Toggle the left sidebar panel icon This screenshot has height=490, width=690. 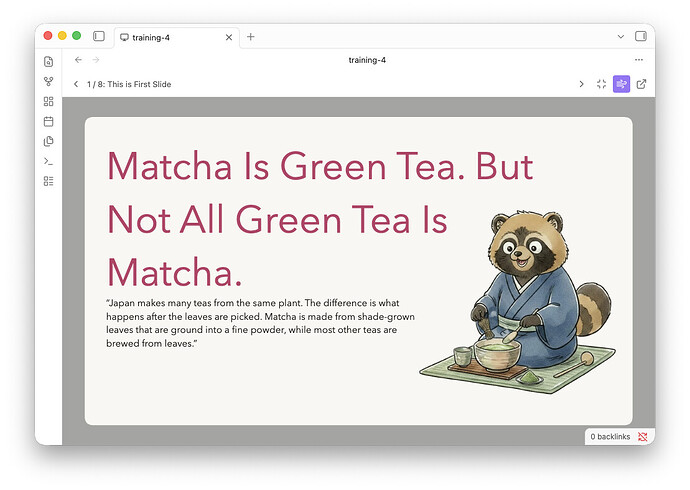99,36
